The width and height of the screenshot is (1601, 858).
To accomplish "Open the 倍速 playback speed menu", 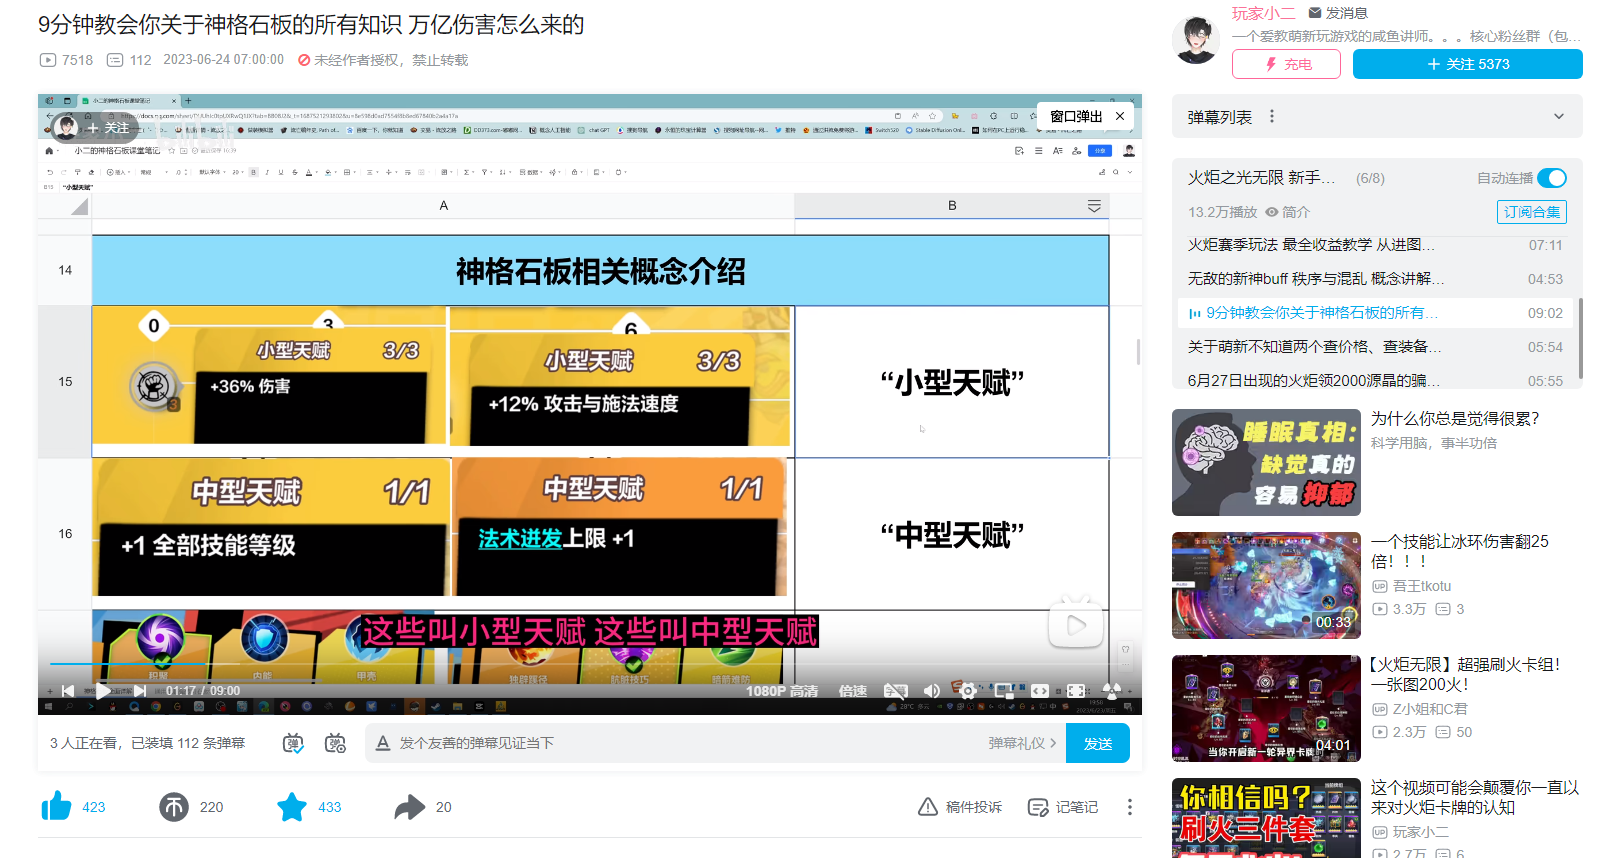I will click(853, 691).
